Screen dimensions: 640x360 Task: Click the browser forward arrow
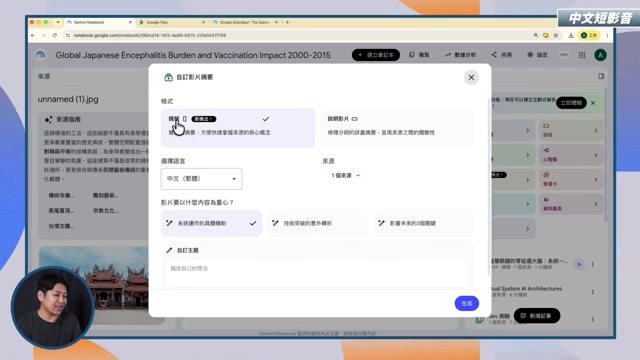tap(44, 36)
